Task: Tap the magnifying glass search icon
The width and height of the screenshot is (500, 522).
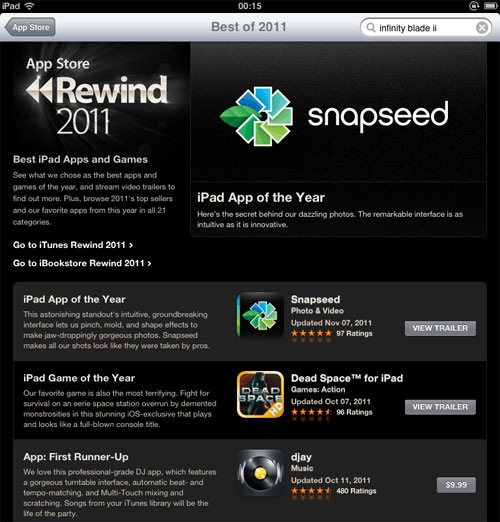Action: pyautogui.click(x=371, y=28)
